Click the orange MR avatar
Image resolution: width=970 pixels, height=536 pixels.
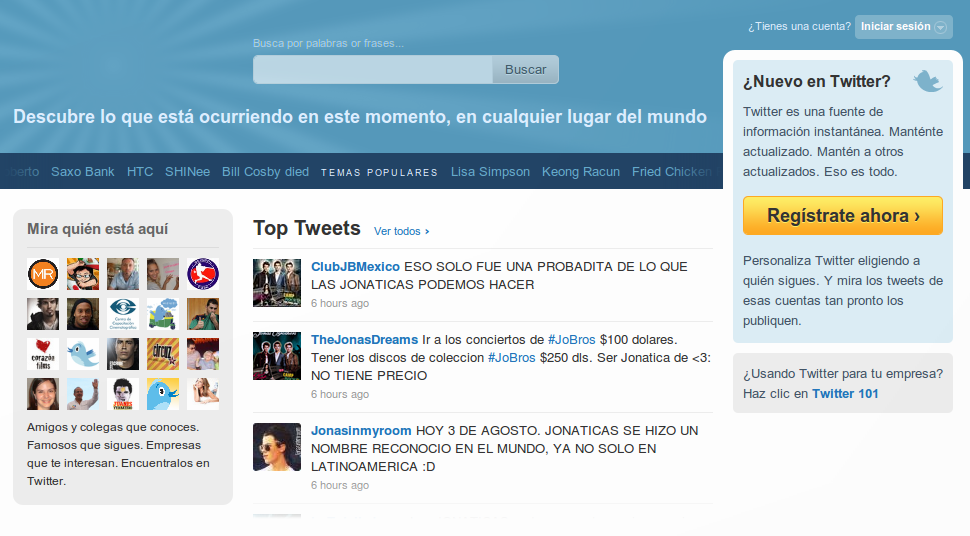43,274
